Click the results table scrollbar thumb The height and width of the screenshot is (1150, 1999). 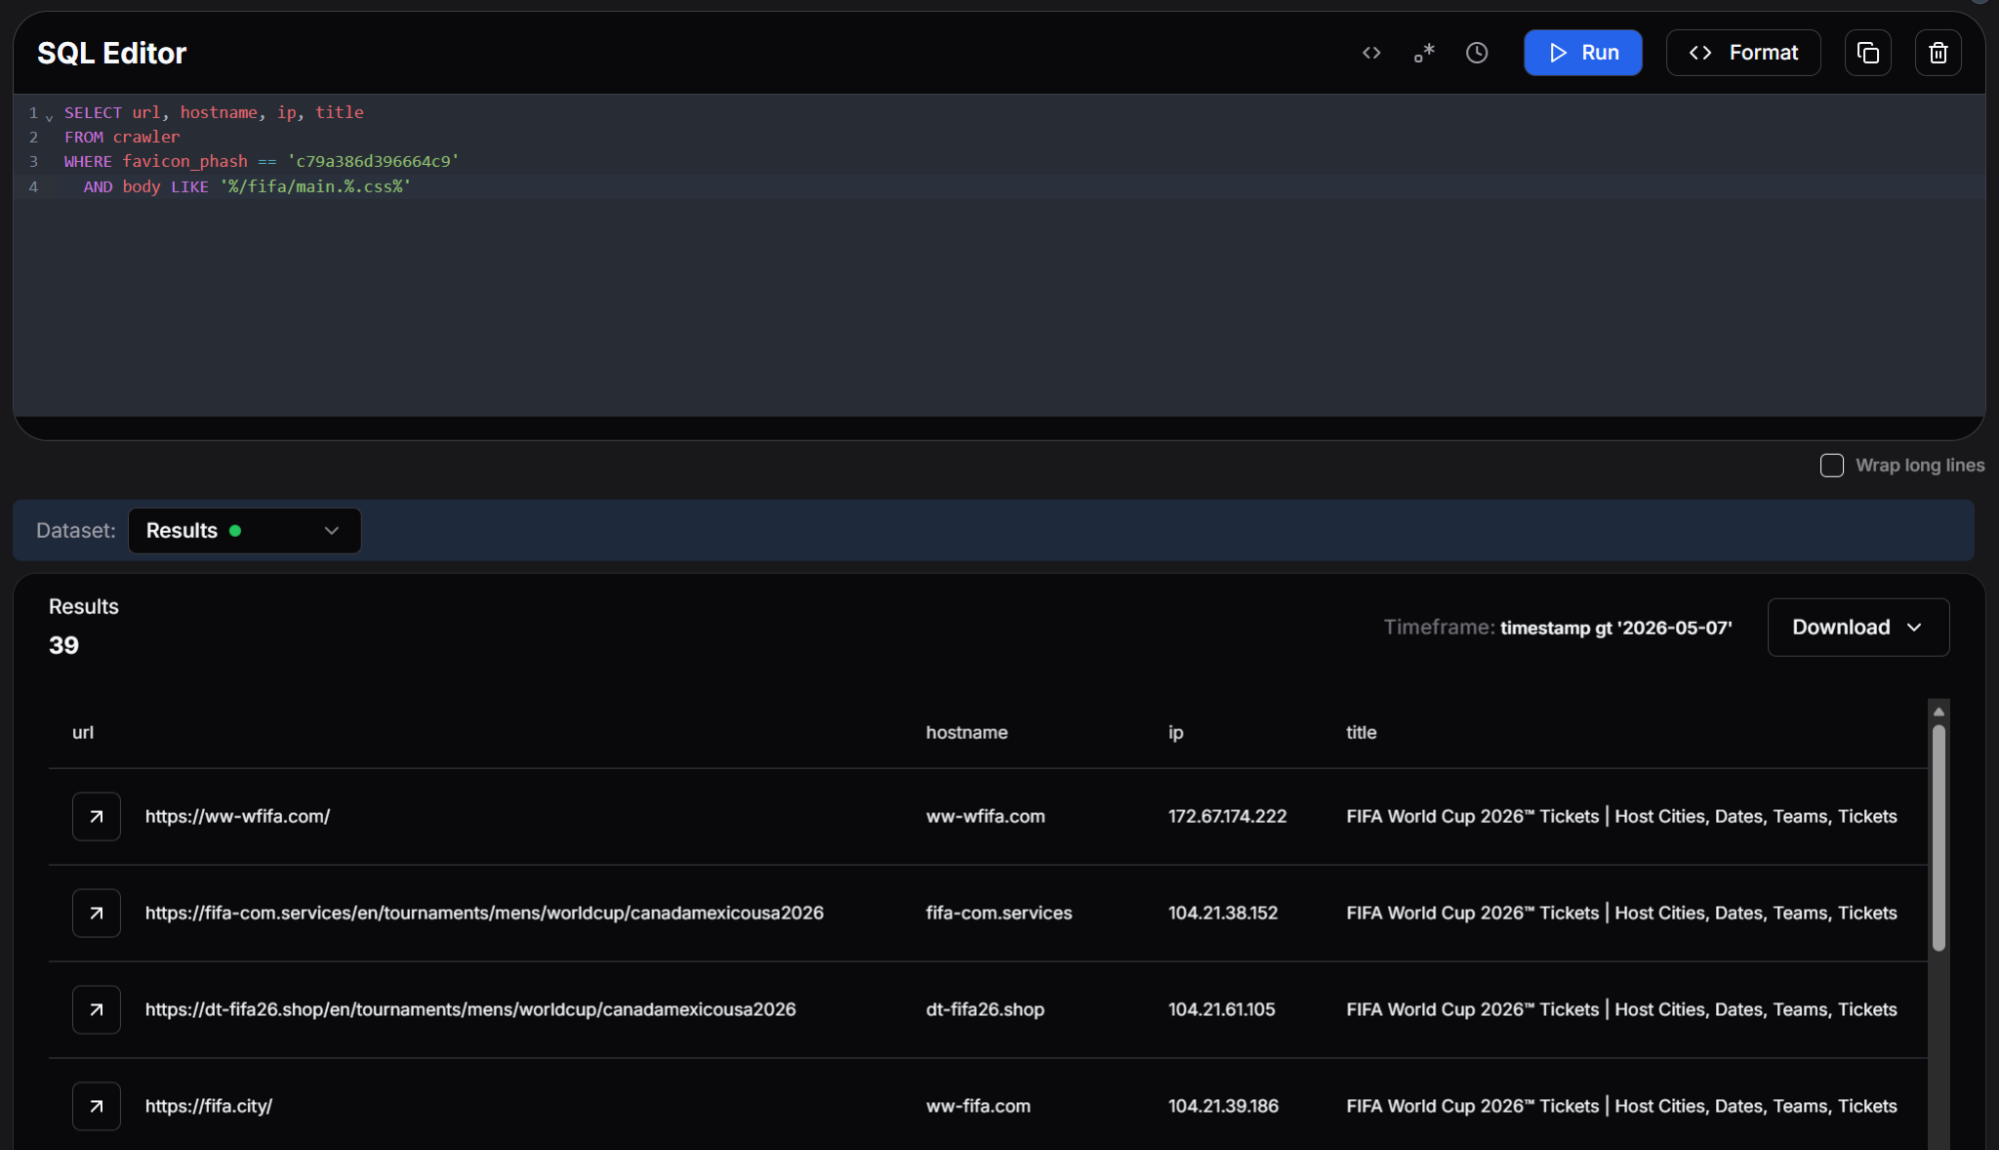point(1938,838)
